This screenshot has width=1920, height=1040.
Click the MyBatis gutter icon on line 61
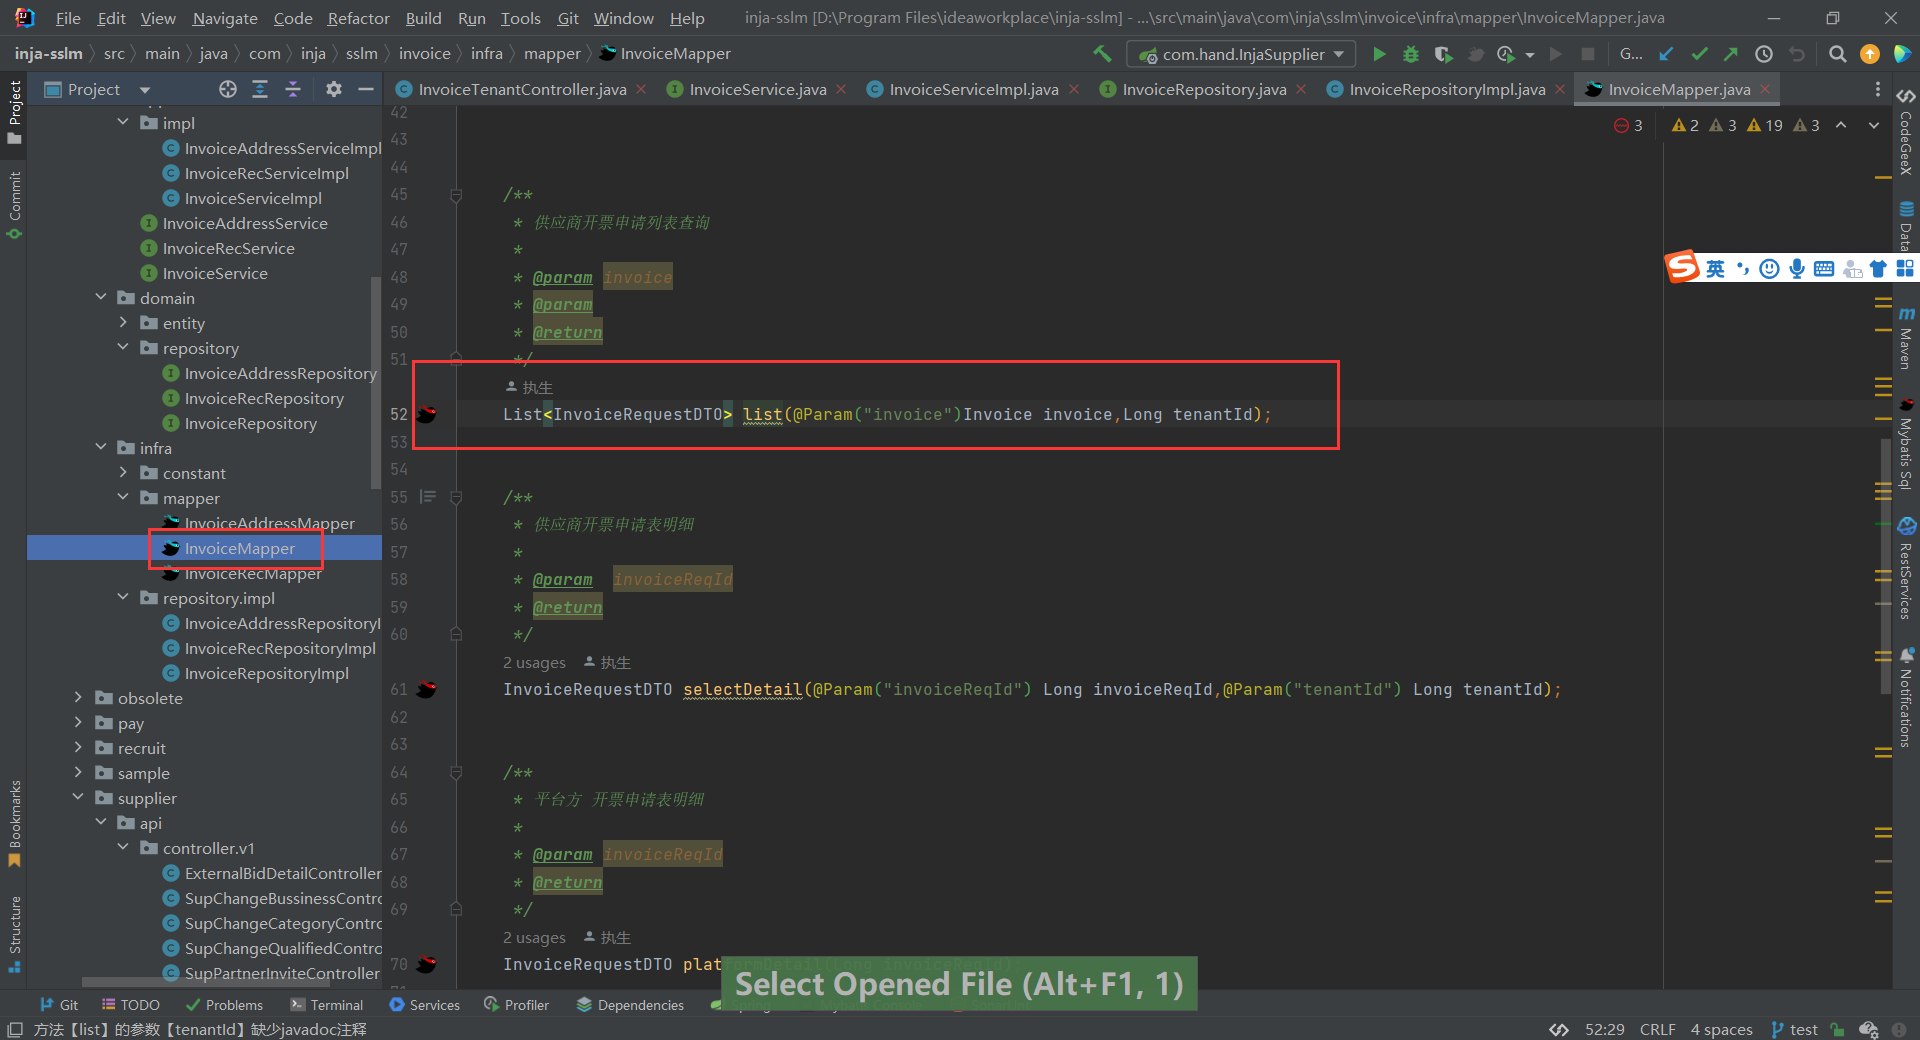tap(427, 689)
